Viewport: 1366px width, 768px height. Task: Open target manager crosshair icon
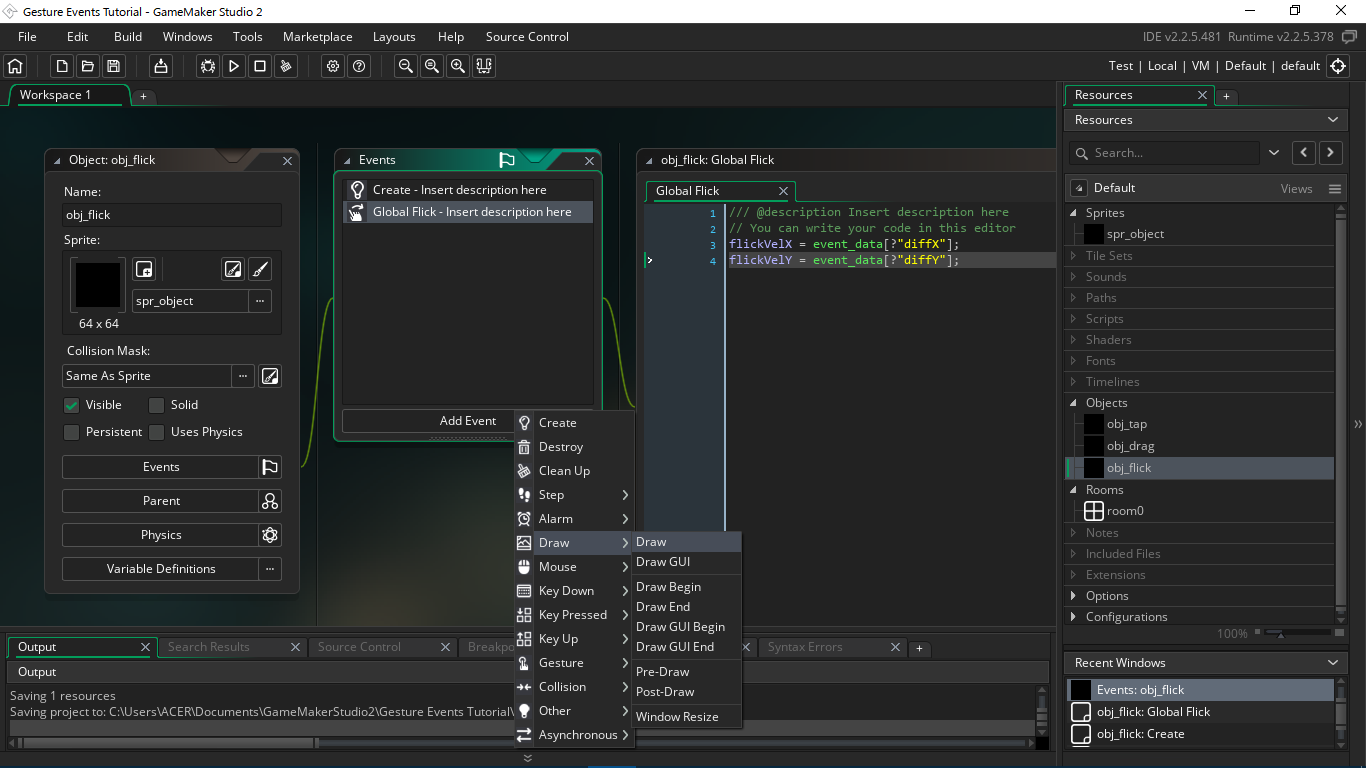pyautogui.click(x=1338, y=66)
